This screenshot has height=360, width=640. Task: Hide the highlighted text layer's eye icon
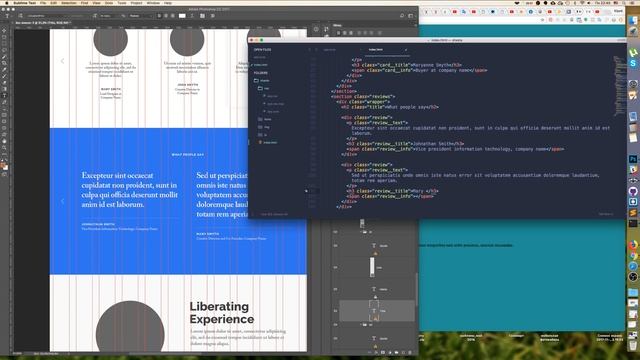pos(336,311)
